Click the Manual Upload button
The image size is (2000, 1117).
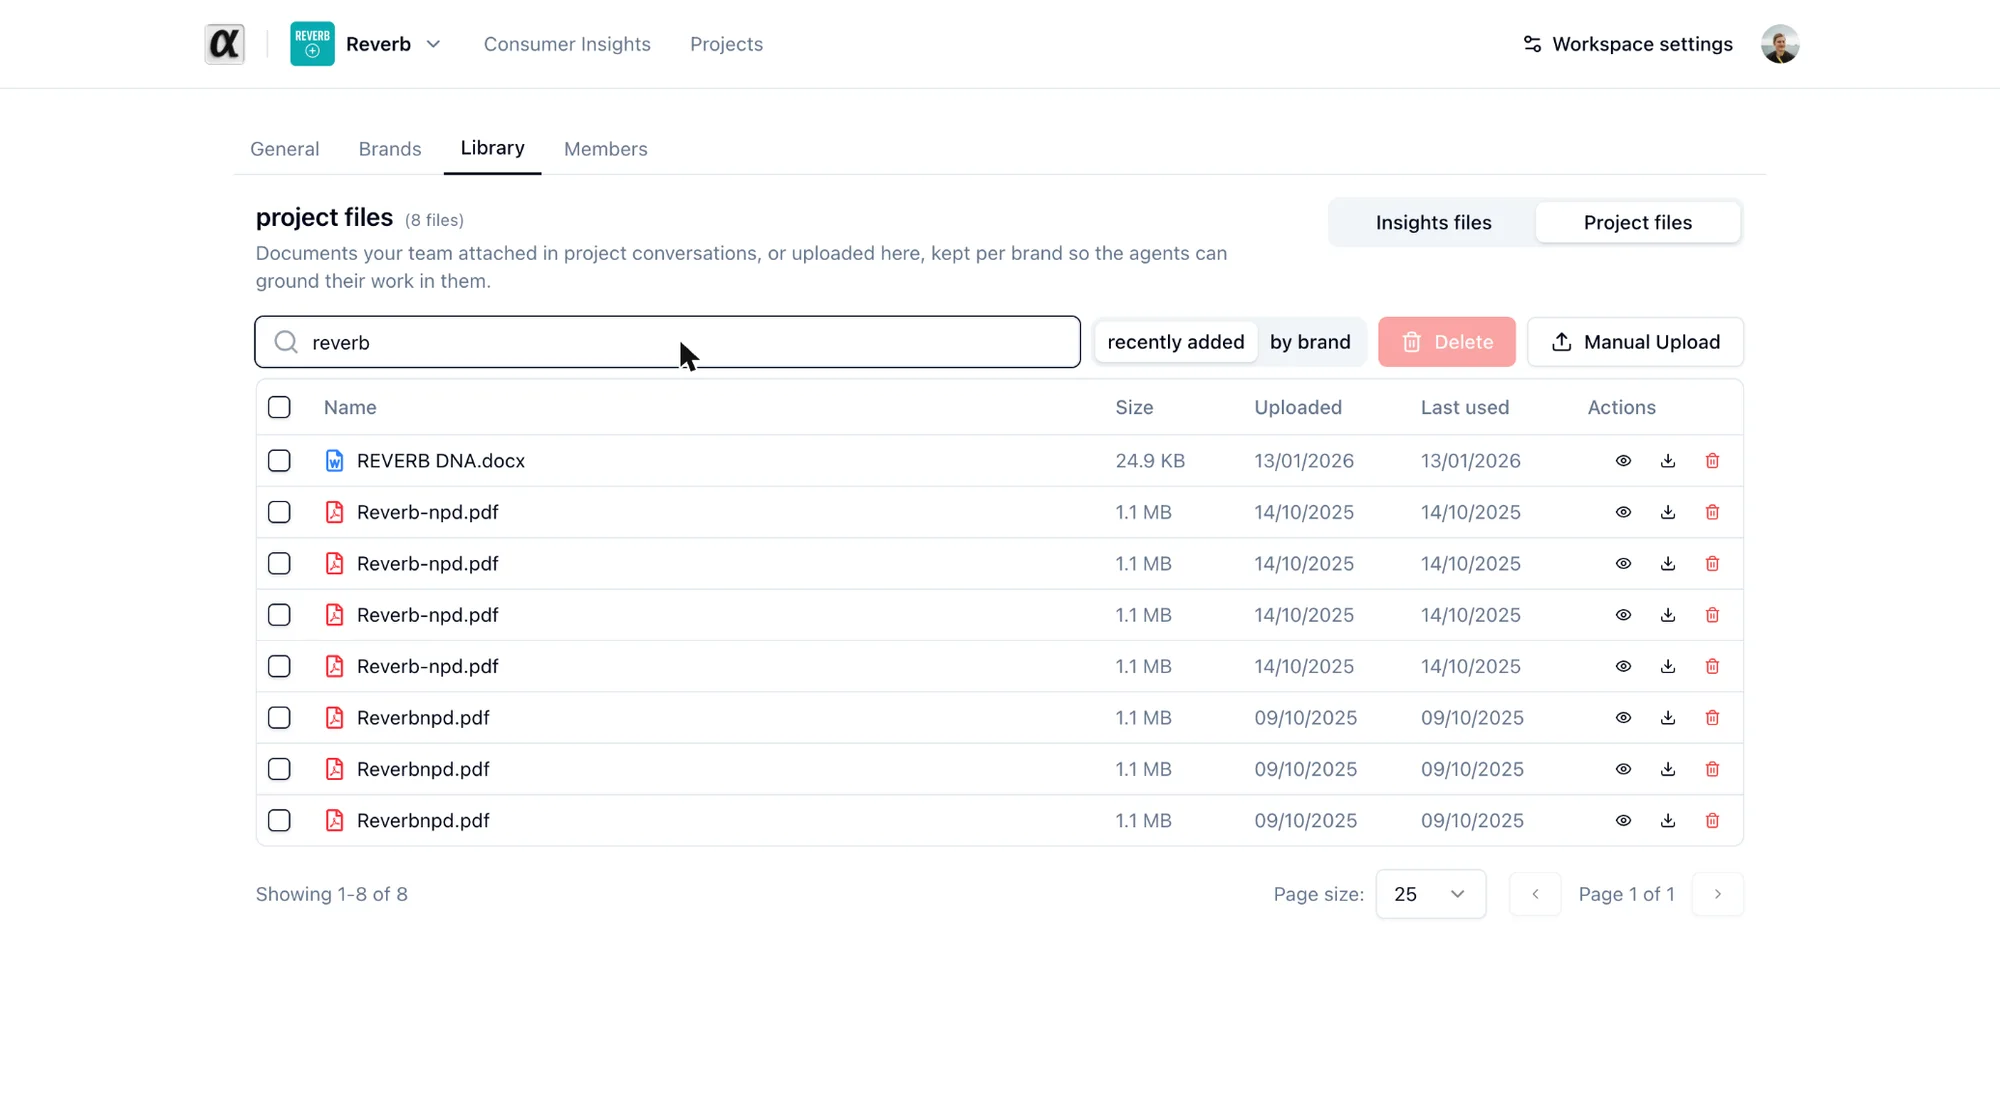point(1635,342)
